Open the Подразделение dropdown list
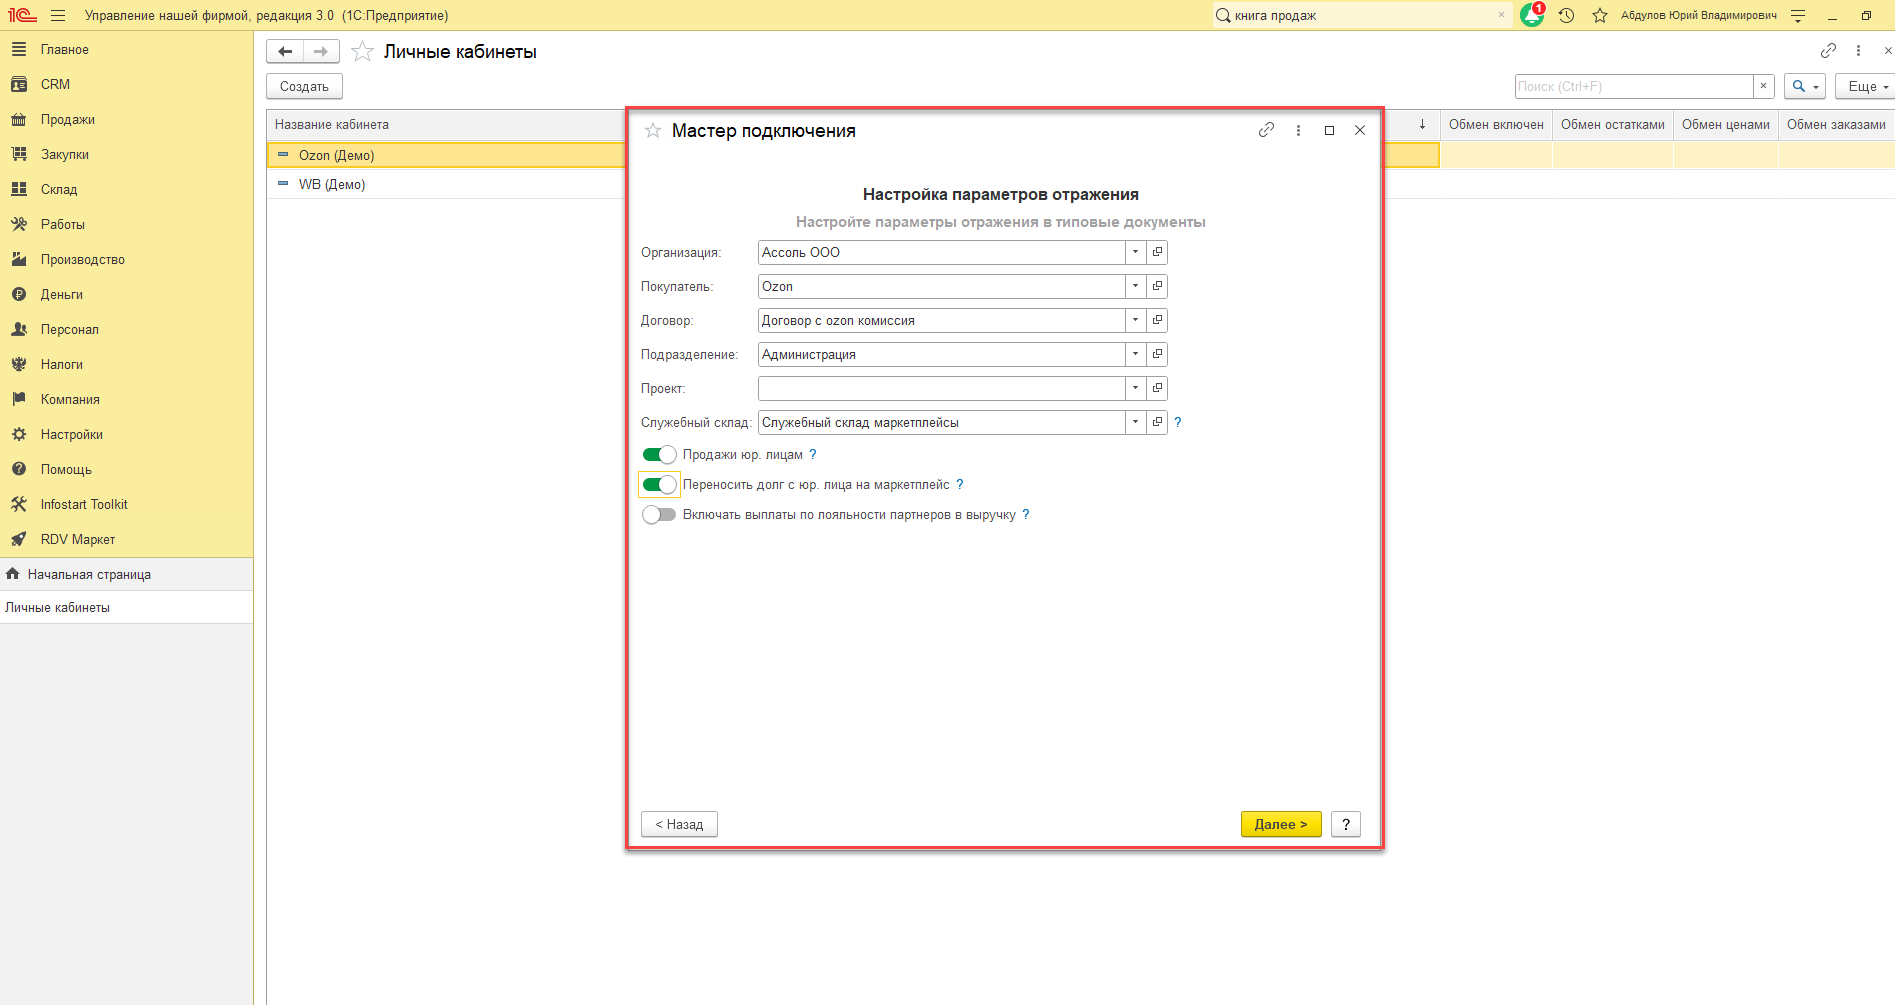 coord(1135,354)
